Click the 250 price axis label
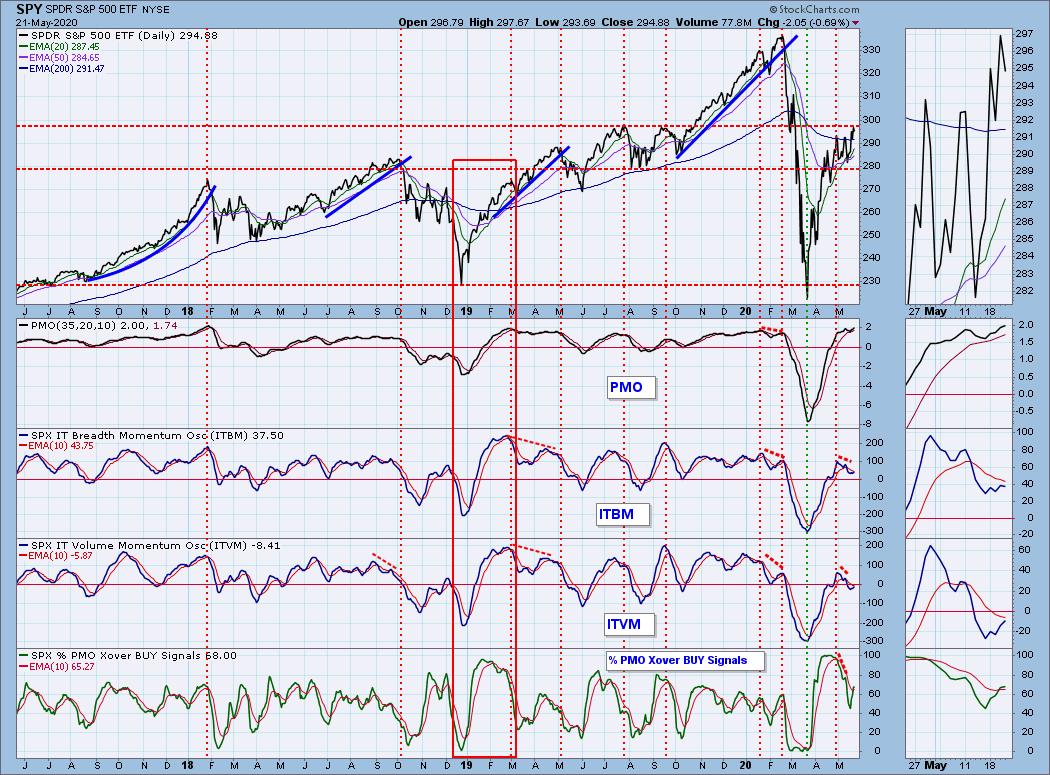The width and height of the screenshot is (1050, 775). (x=871, y=235)
